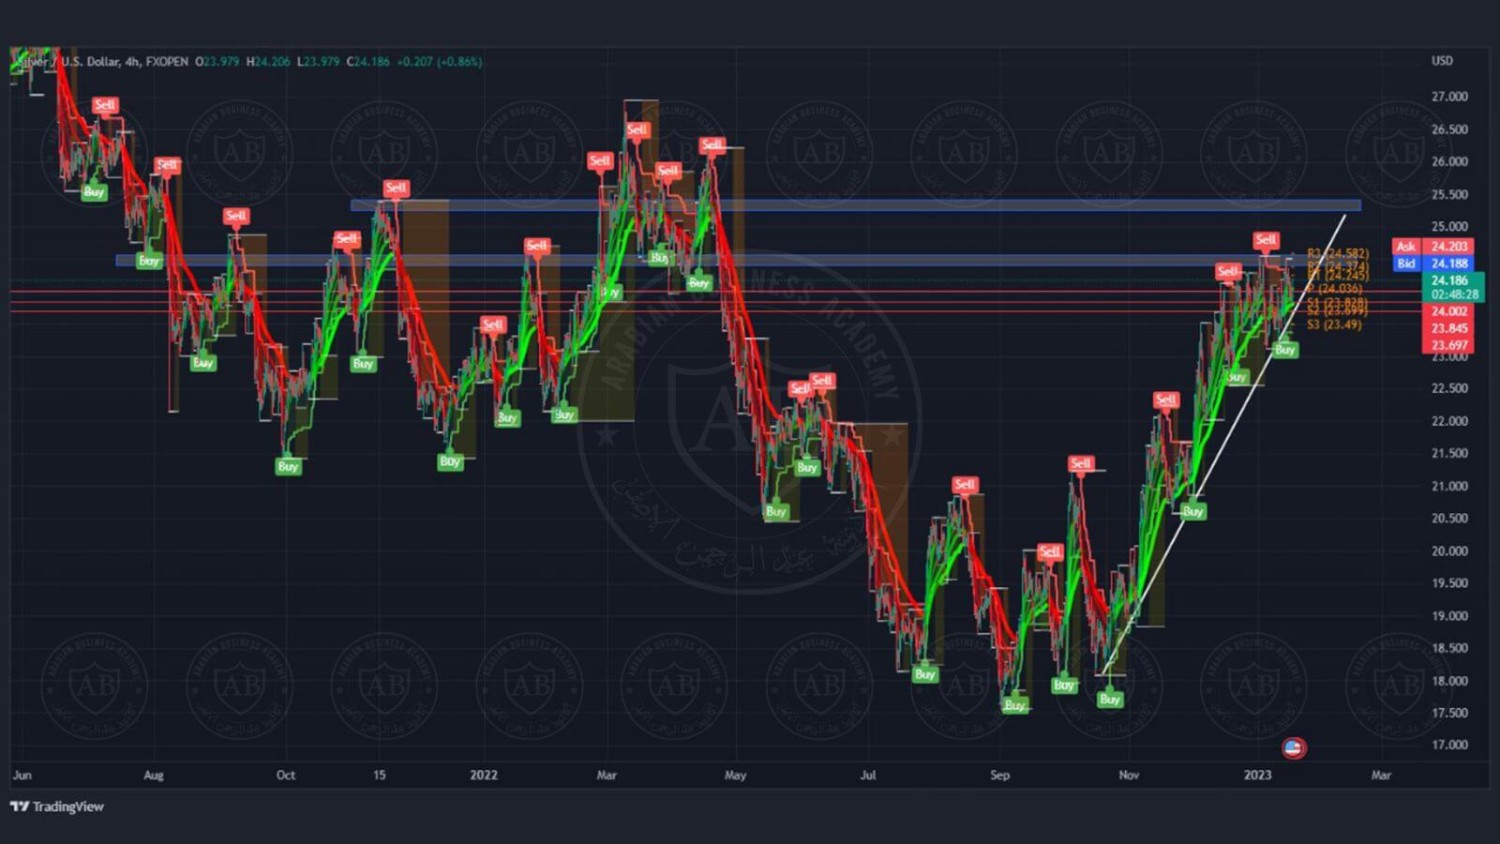The height and width of the screenshot is (844, 1500).
Task: Click the Ask label in the price scale
Action: (1406, 246)
